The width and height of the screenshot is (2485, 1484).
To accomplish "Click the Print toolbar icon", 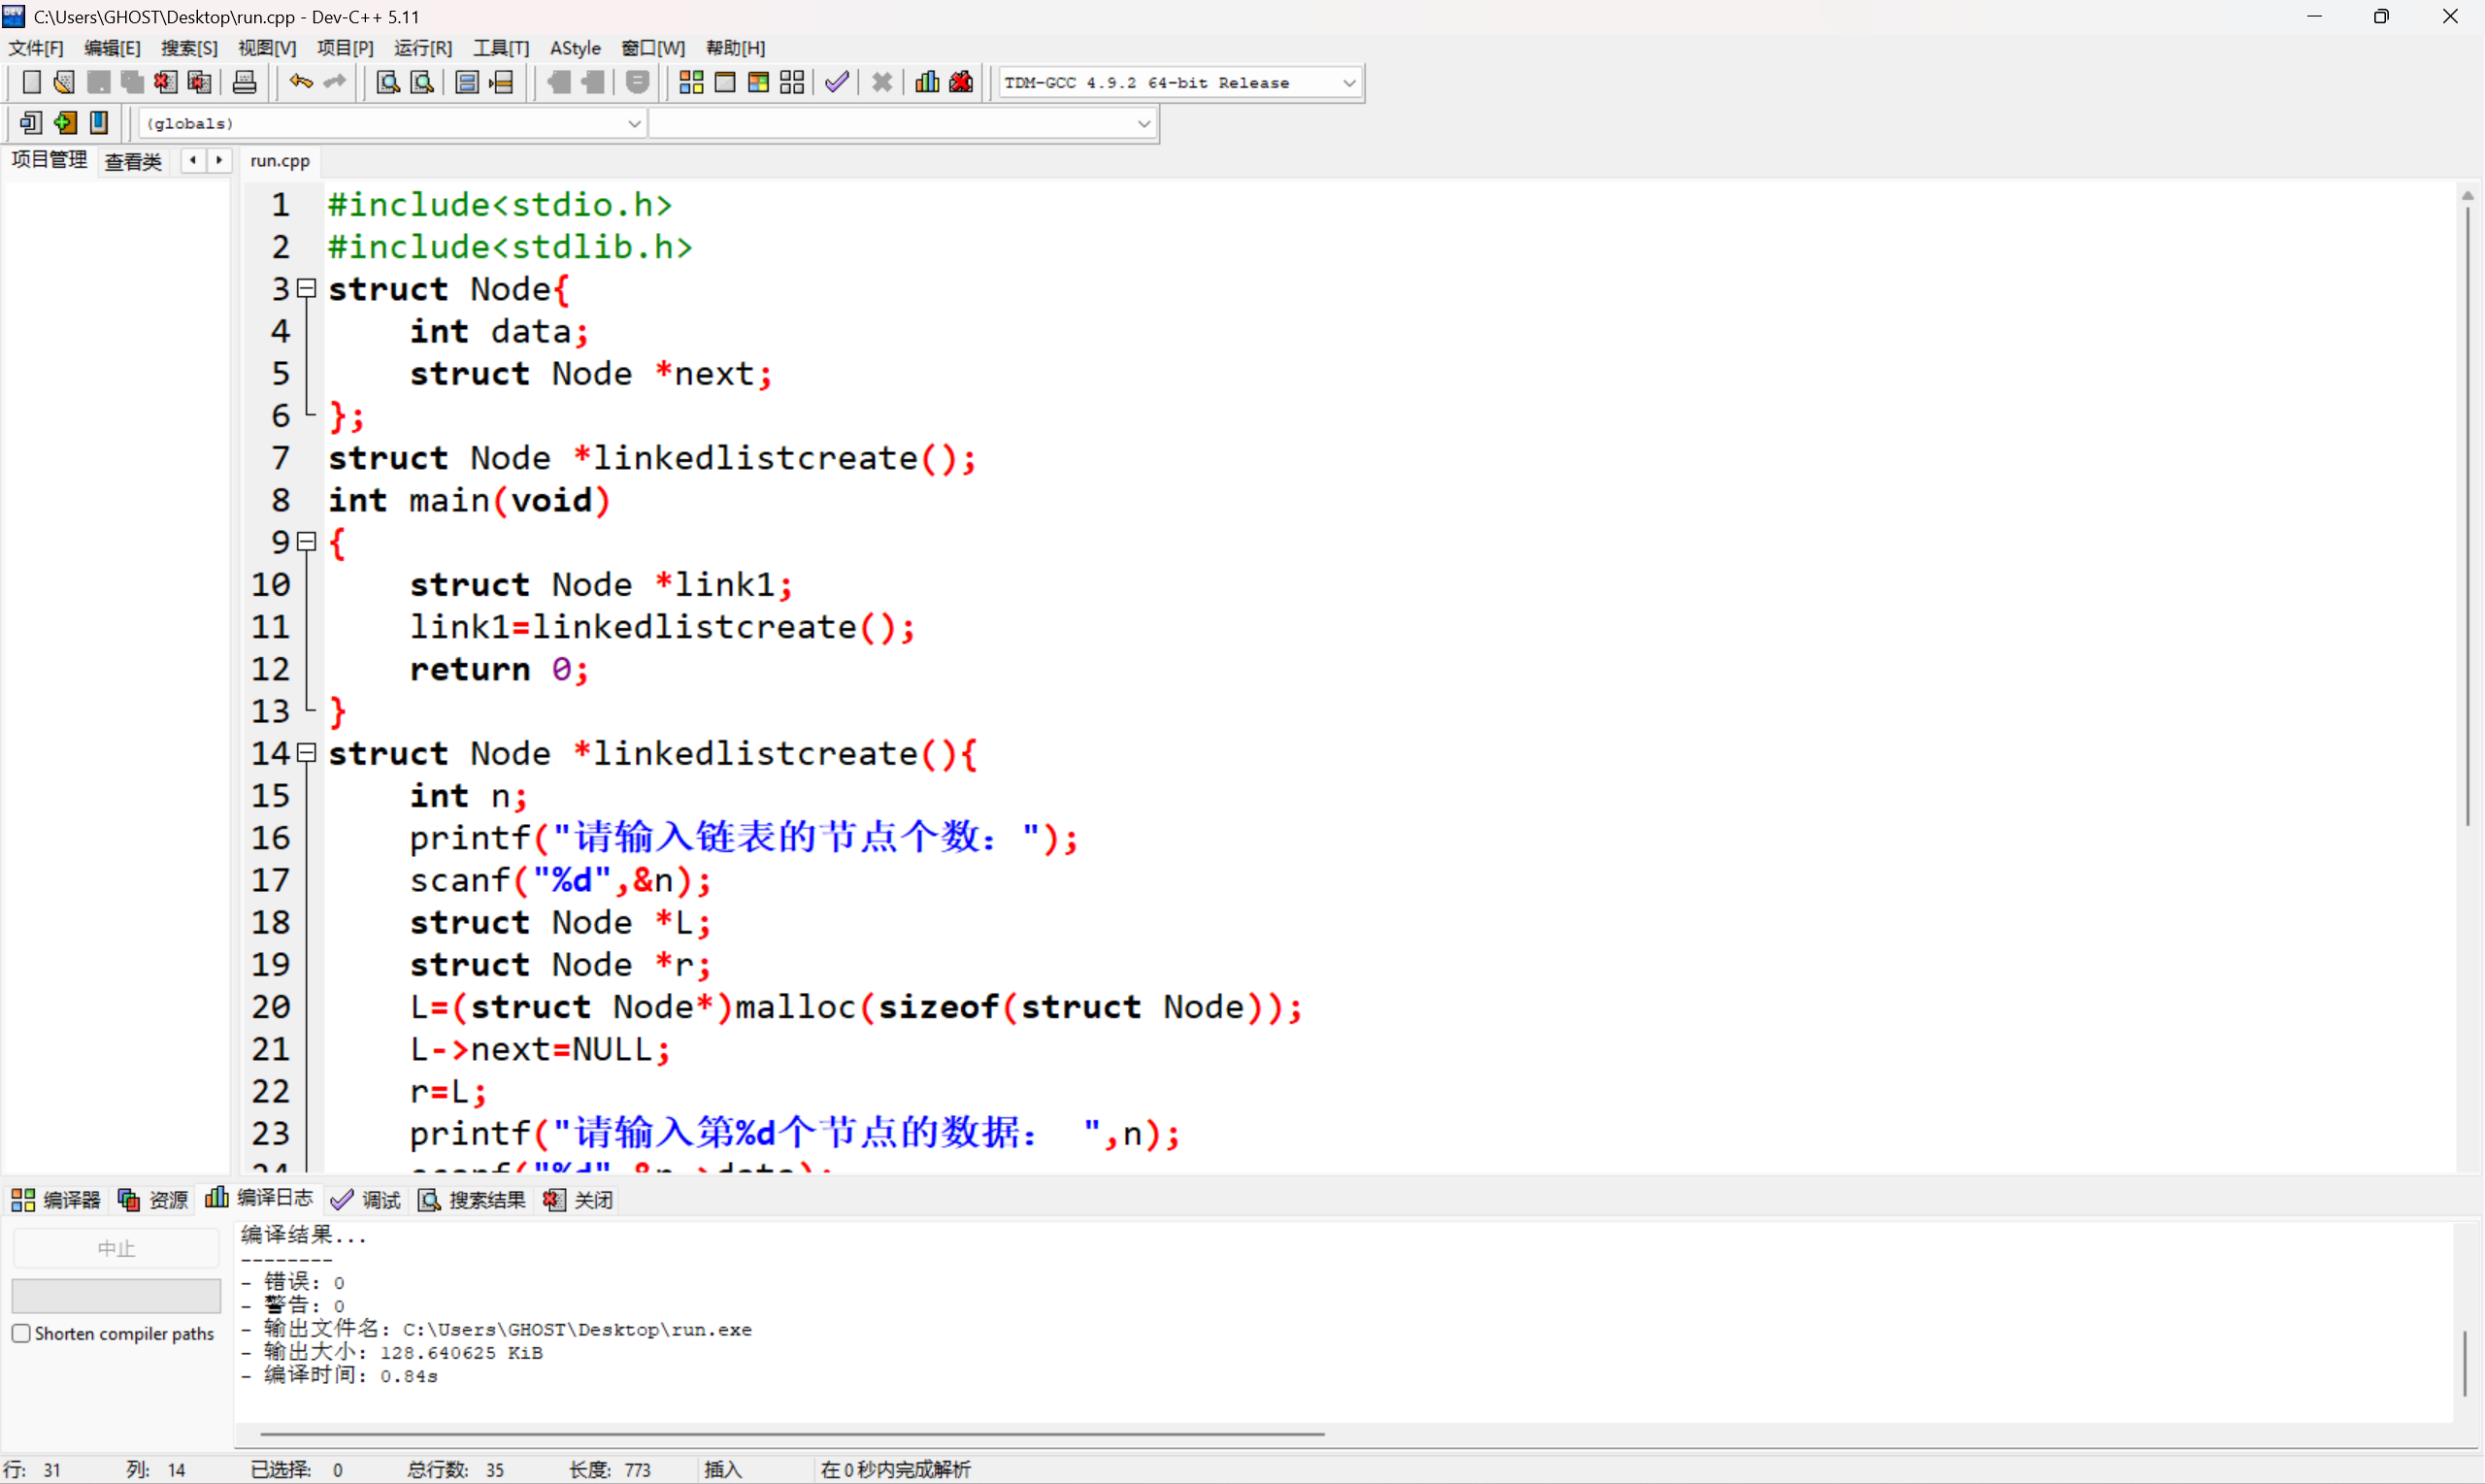I will (x=244, y=83).
